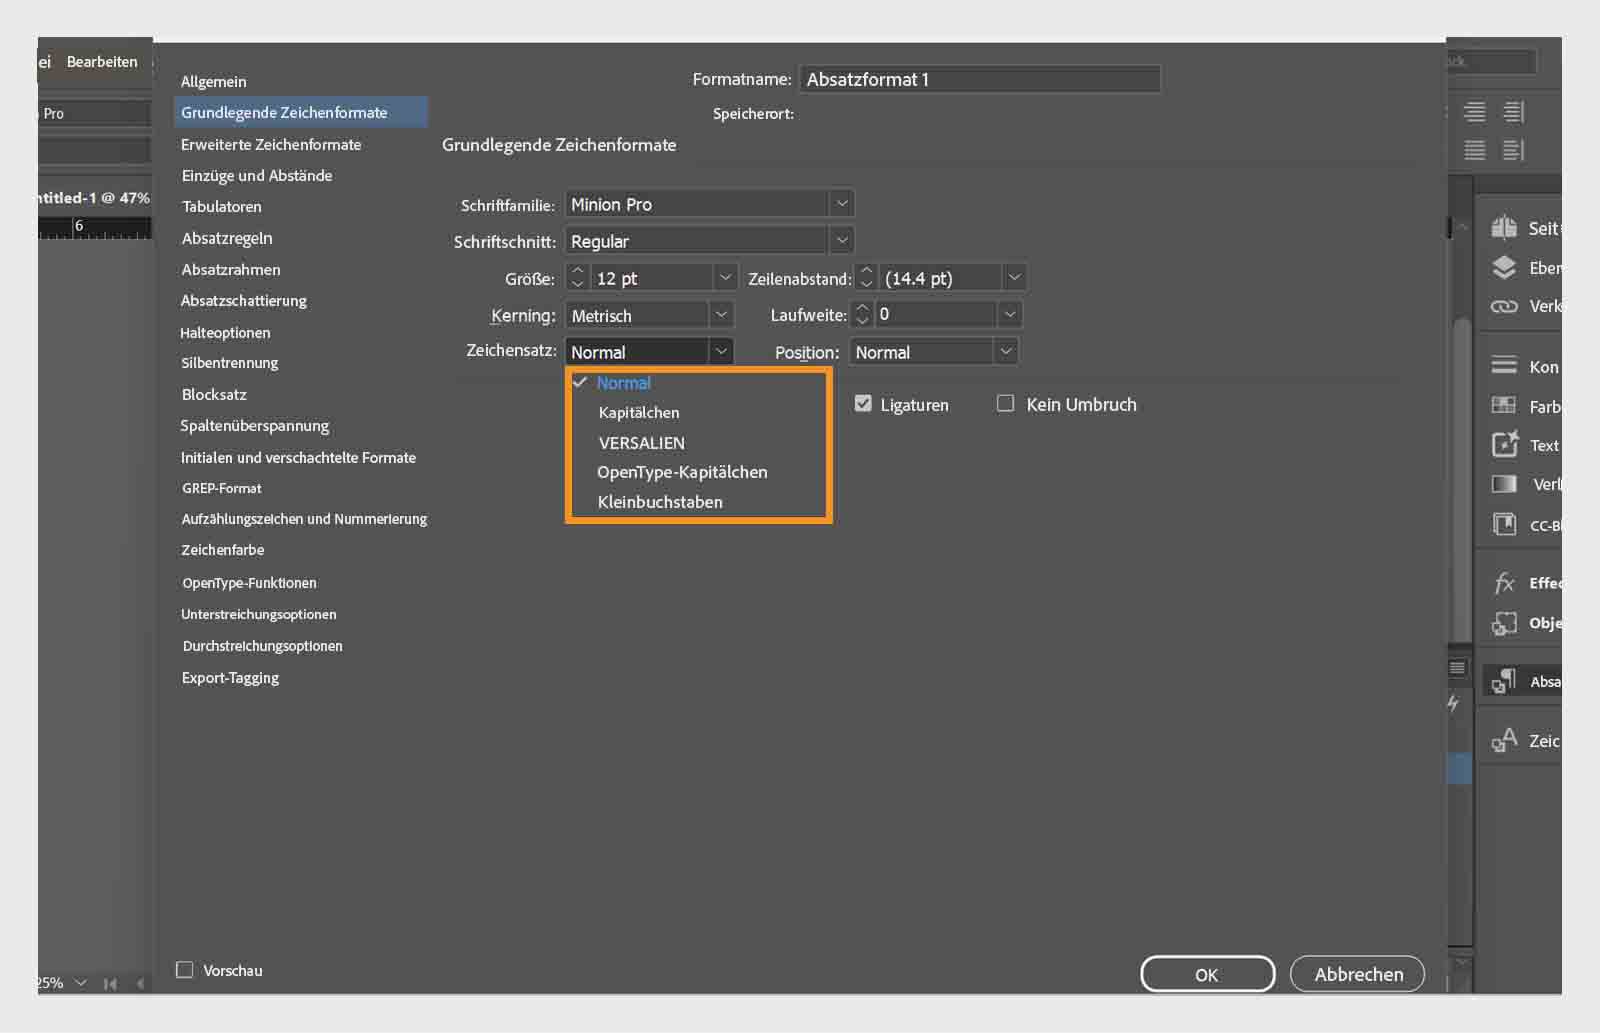Confirm the dialog with OK
1600x1033 pixels.
pos(1207,974)
